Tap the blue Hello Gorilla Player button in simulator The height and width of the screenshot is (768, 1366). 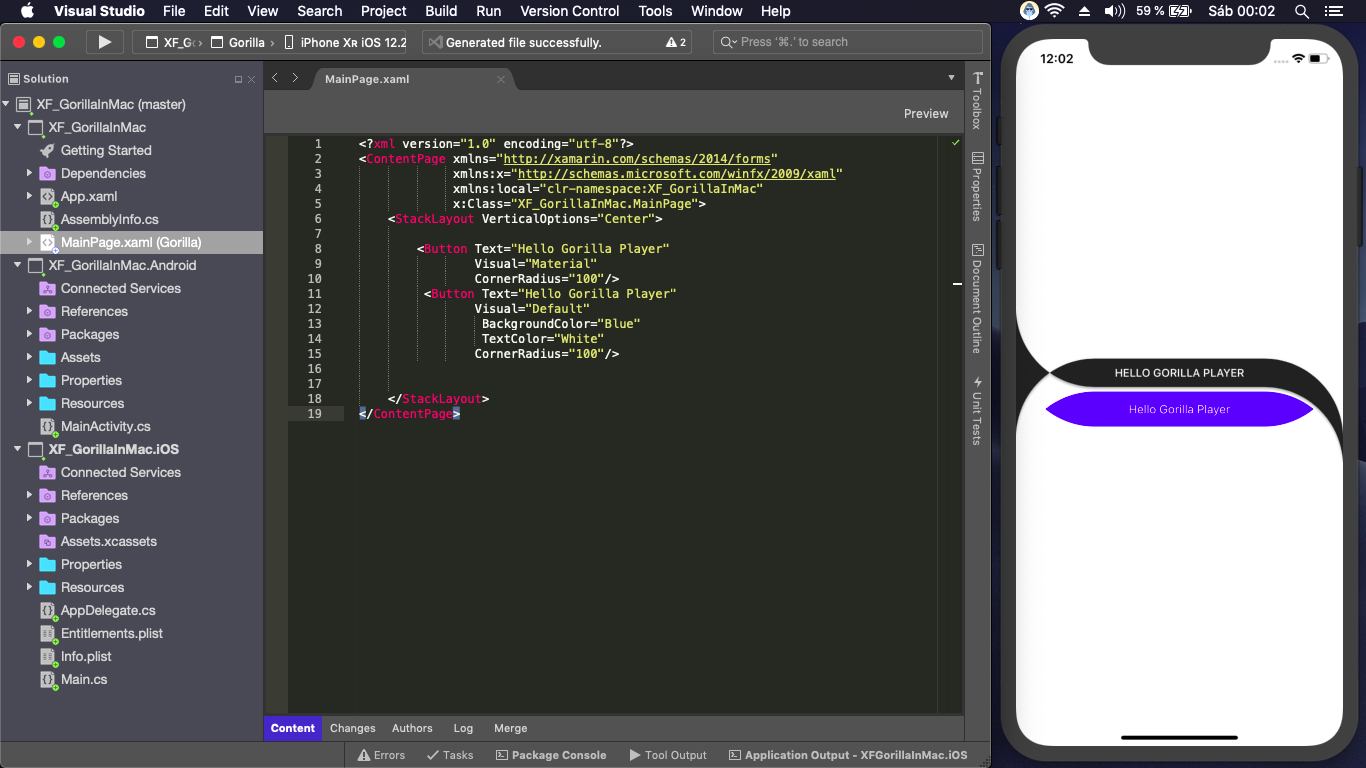[1179, 409]
